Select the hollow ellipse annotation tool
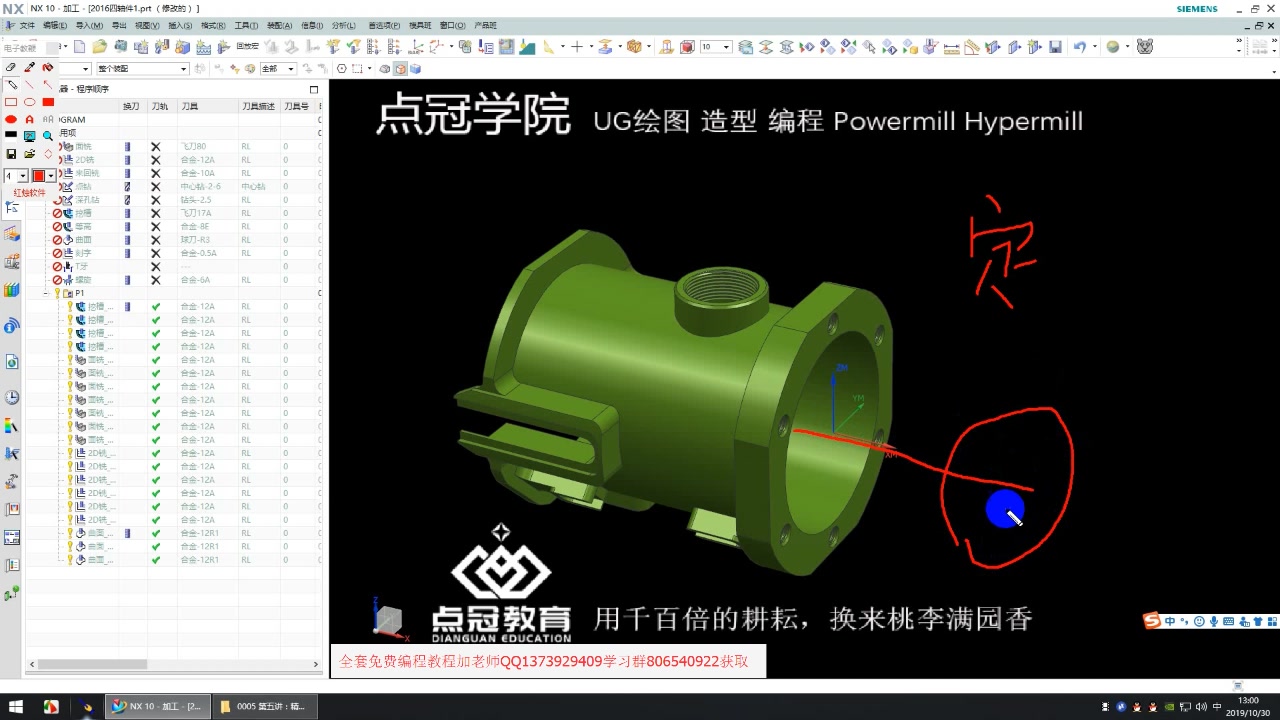This screenshot has height=720, width=1280. click(29, 102)
